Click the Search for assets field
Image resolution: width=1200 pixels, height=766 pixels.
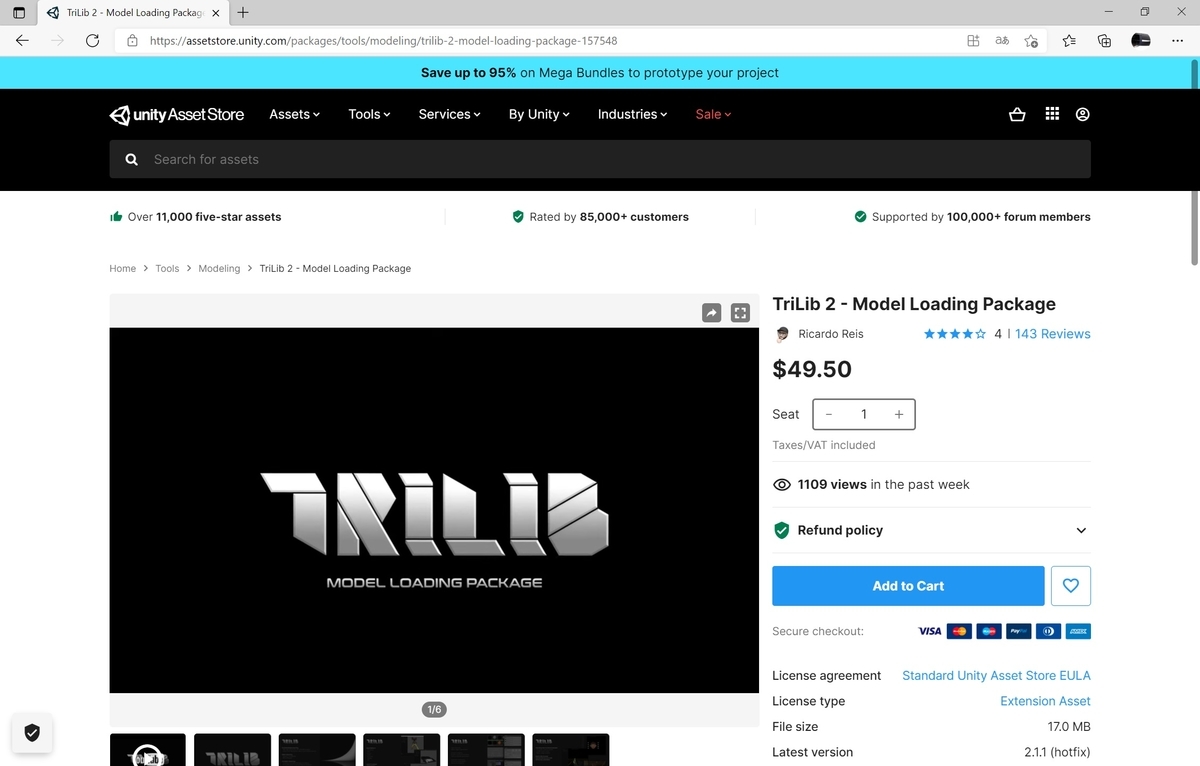(600, 159)
